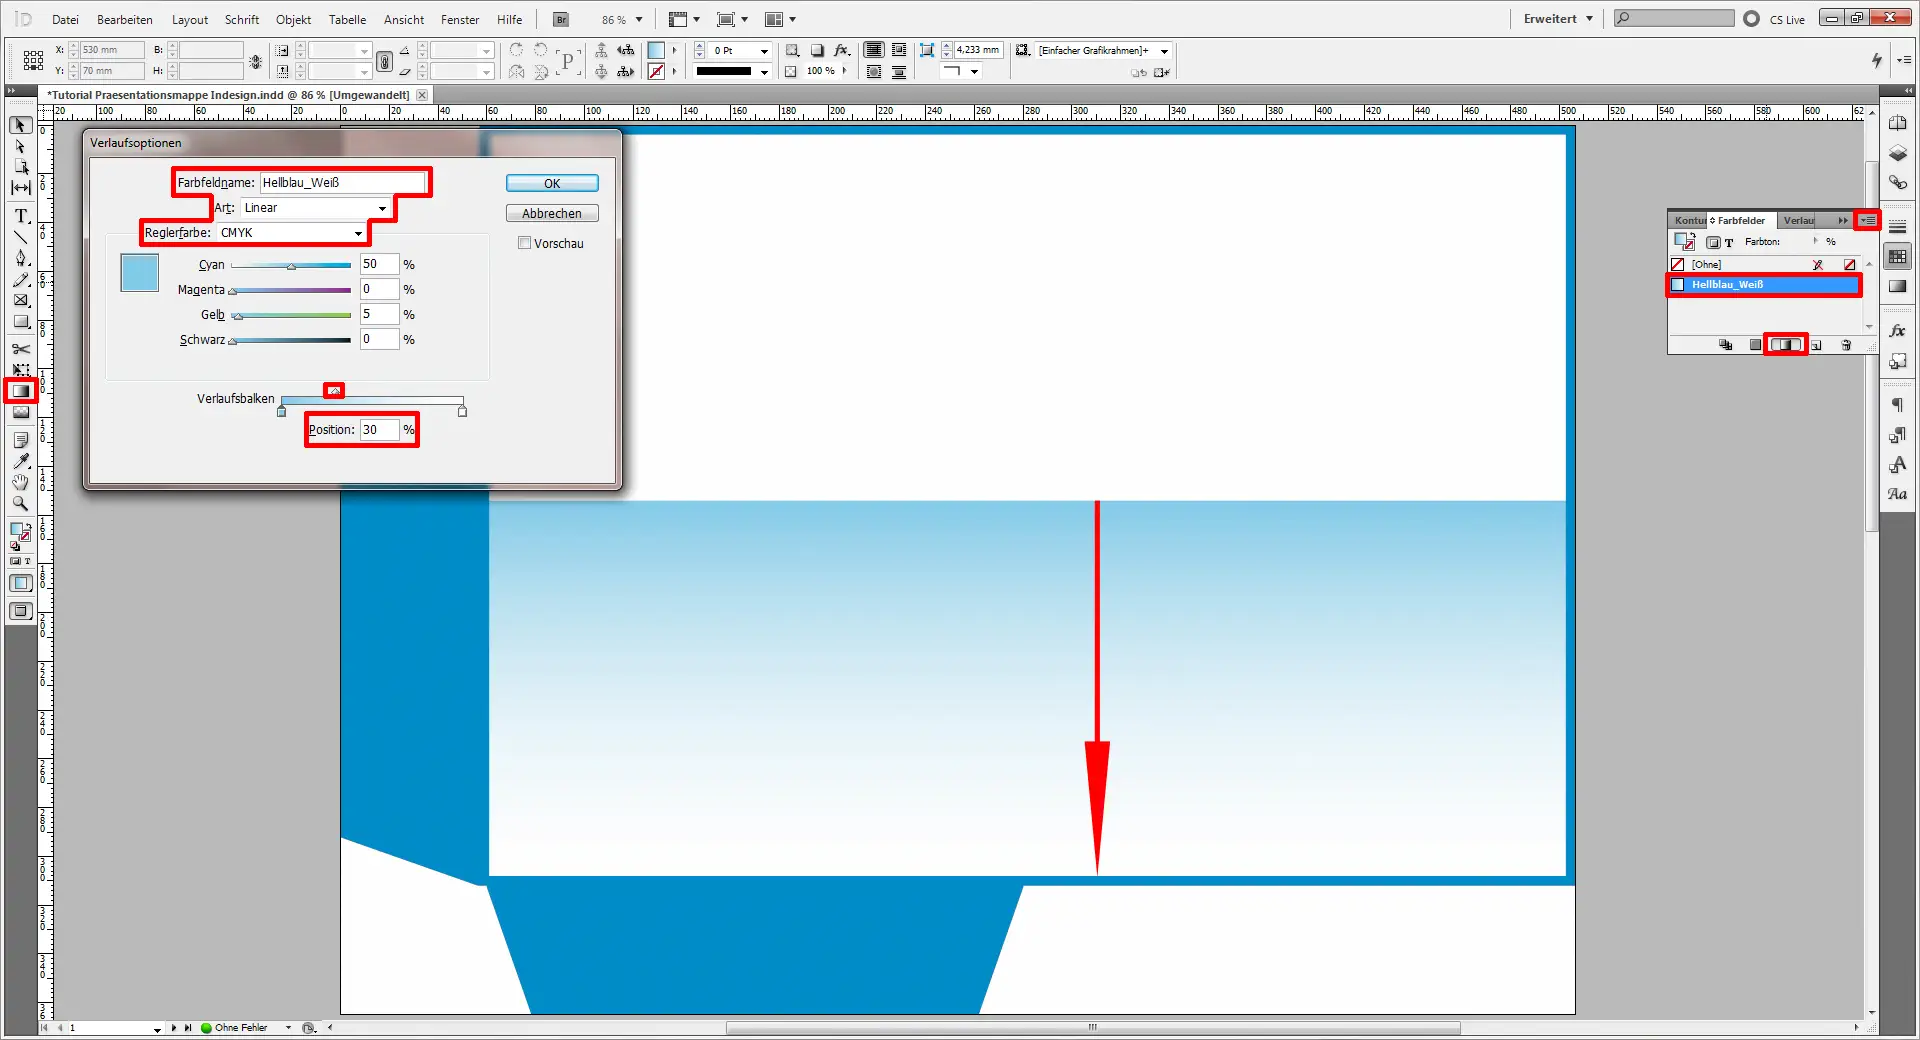Select the Zoom tool
The height and width of the screenshot is (1040, 1920).
tap(20, 504)
